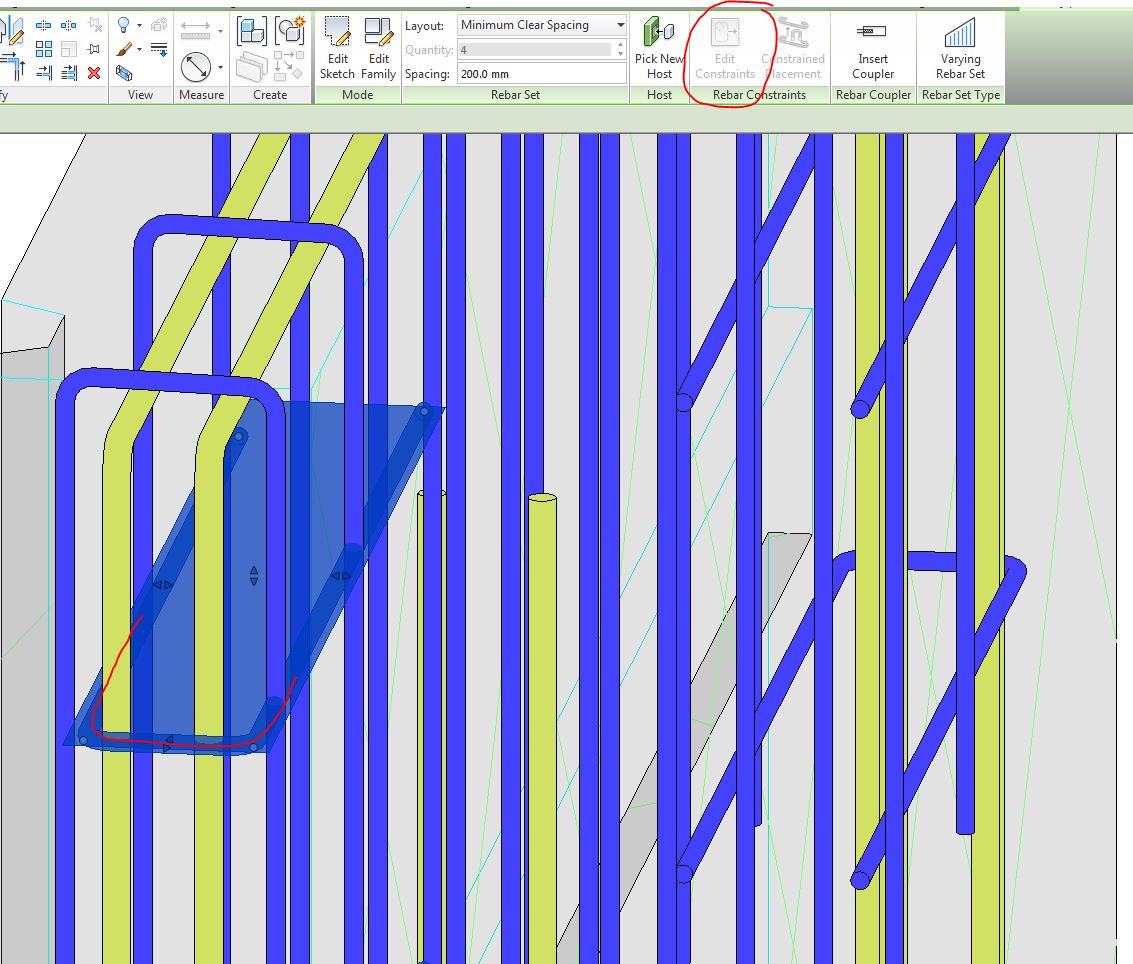Open the lightbulb dropdown arrow
Viewport: 1133px width, 964px height.
(x=138, y=25)
